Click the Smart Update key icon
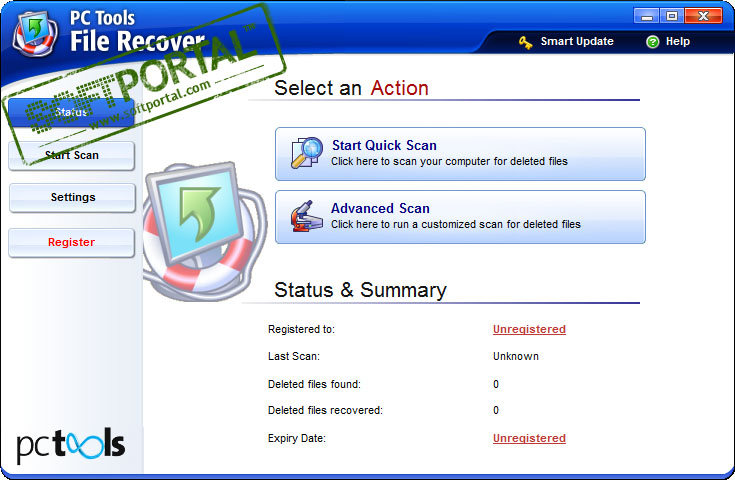The width and height of the screenshot is (735, 480). [x=525, y=42]
